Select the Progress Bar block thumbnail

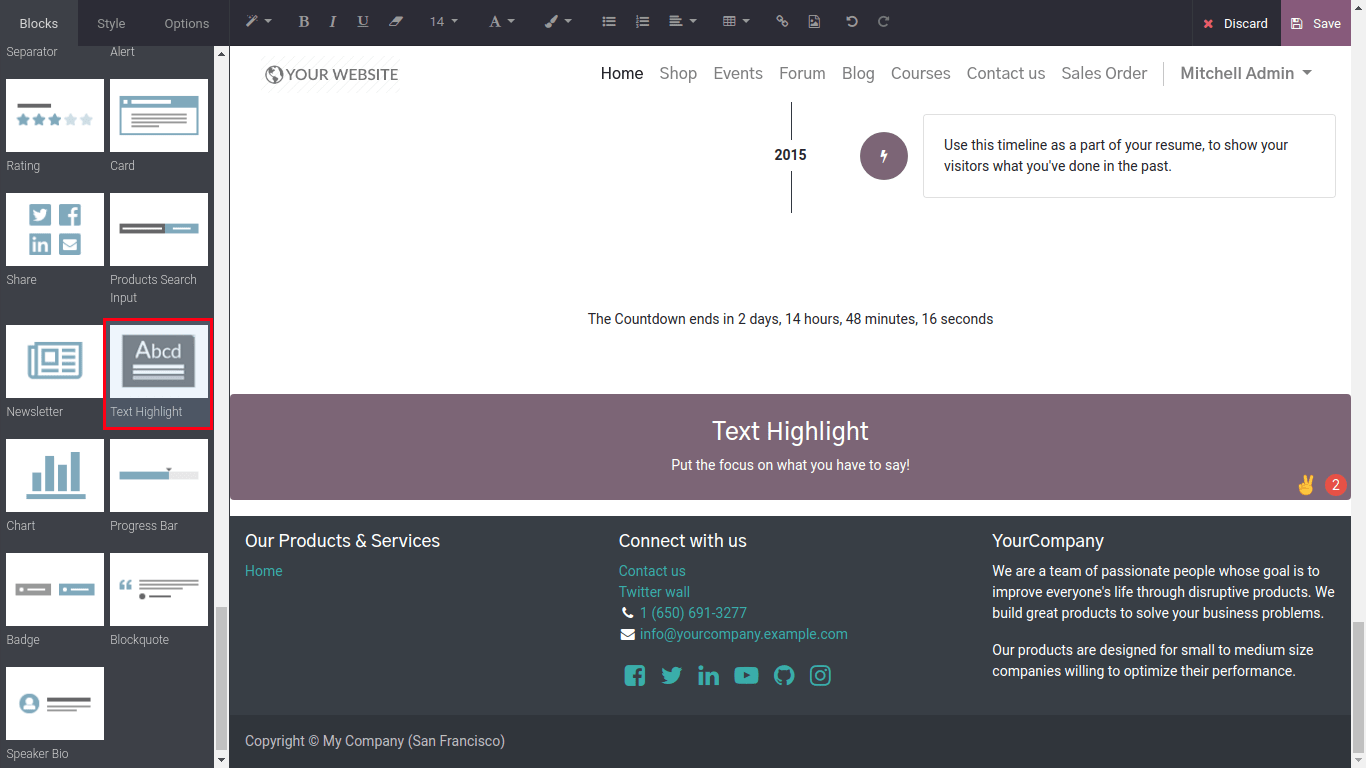click(x=159, y=476)
